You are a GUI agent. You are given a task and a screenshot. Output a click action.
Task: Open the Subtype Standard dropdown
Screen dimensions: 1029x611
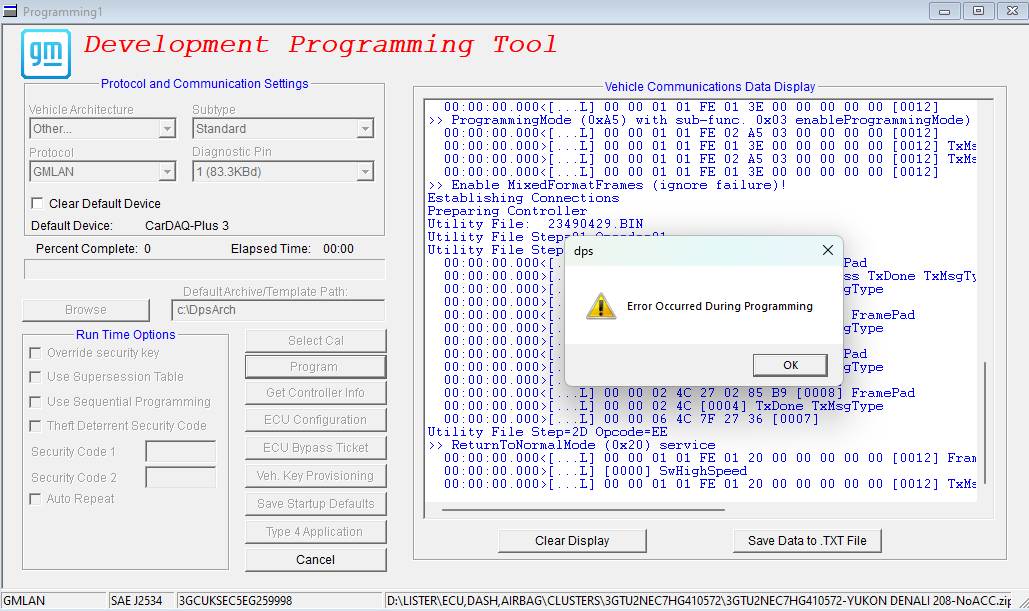365,129
